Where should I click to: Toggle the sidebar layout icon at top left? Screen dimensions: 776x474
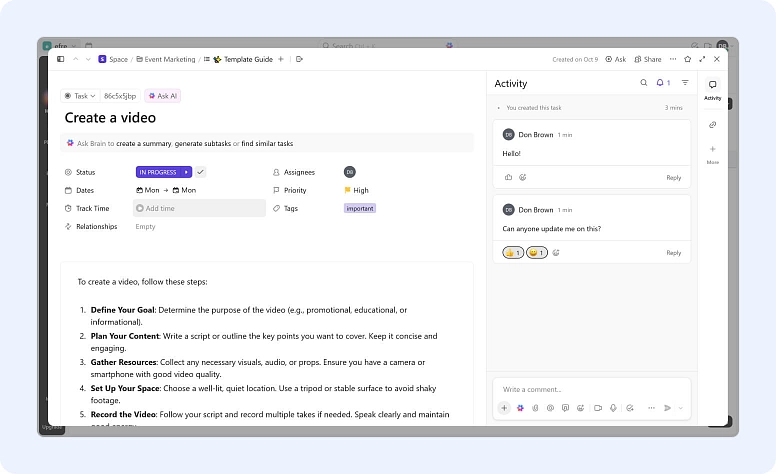tap(61, 59)
